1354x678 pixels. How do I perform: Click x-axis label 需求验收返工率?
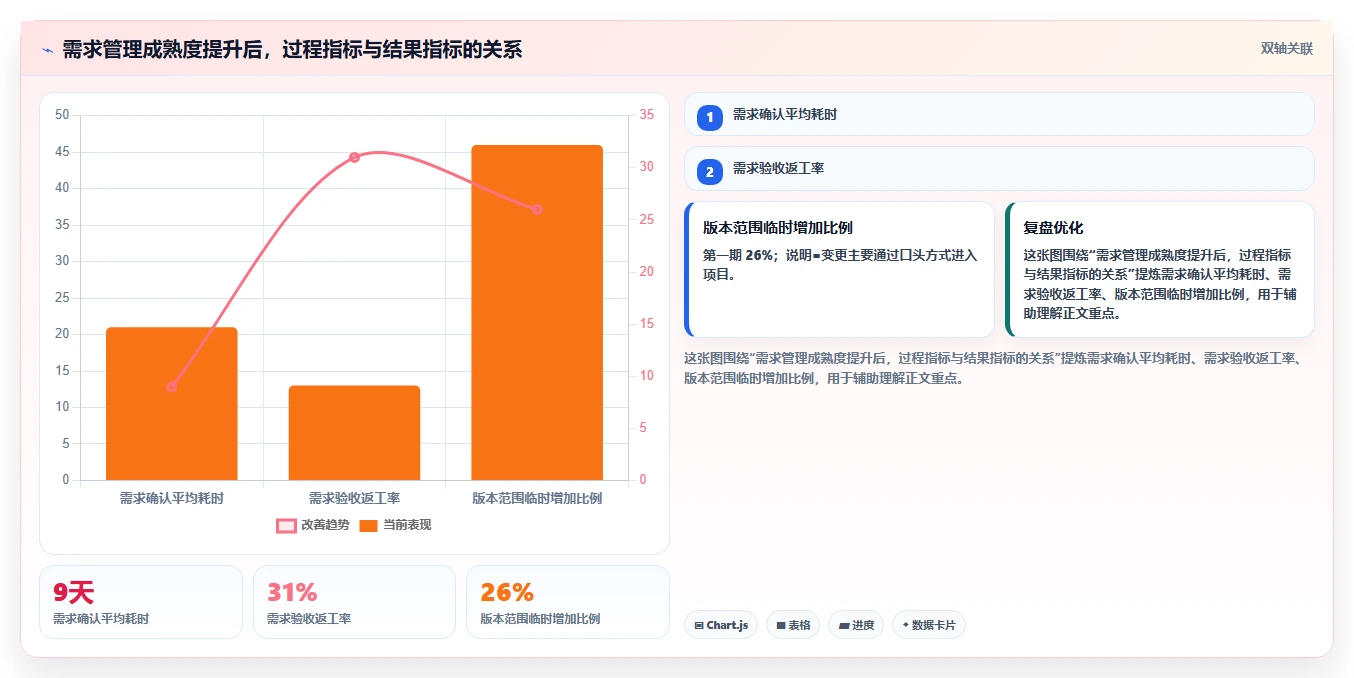point(354,498)
